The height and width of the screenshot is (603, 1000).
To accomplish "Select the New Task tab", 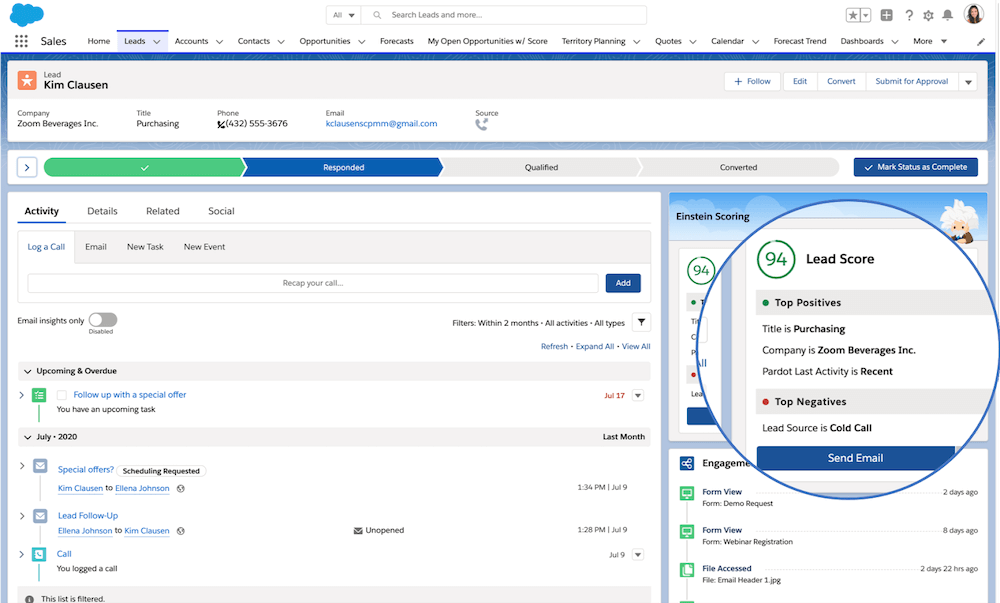I will pos(145,247).
